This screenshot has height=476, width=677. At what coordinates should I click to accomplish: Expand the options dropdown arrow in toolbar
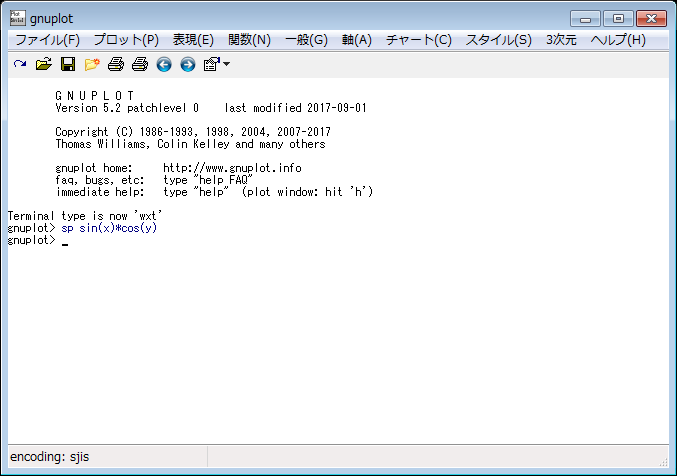tap(226, 64)
